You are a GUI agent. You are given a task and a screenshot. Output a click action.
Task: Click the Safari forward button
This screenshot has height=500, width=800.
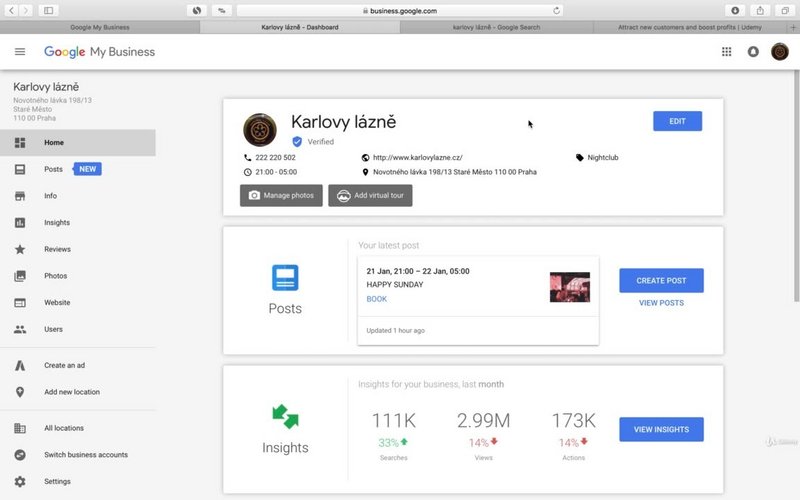pos(26,10)
